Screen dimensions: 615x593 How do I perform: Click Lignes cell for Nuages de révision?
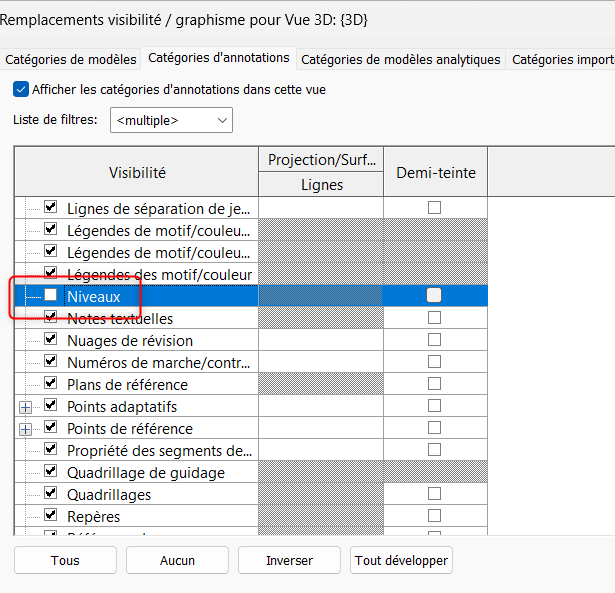click(321, 340)
